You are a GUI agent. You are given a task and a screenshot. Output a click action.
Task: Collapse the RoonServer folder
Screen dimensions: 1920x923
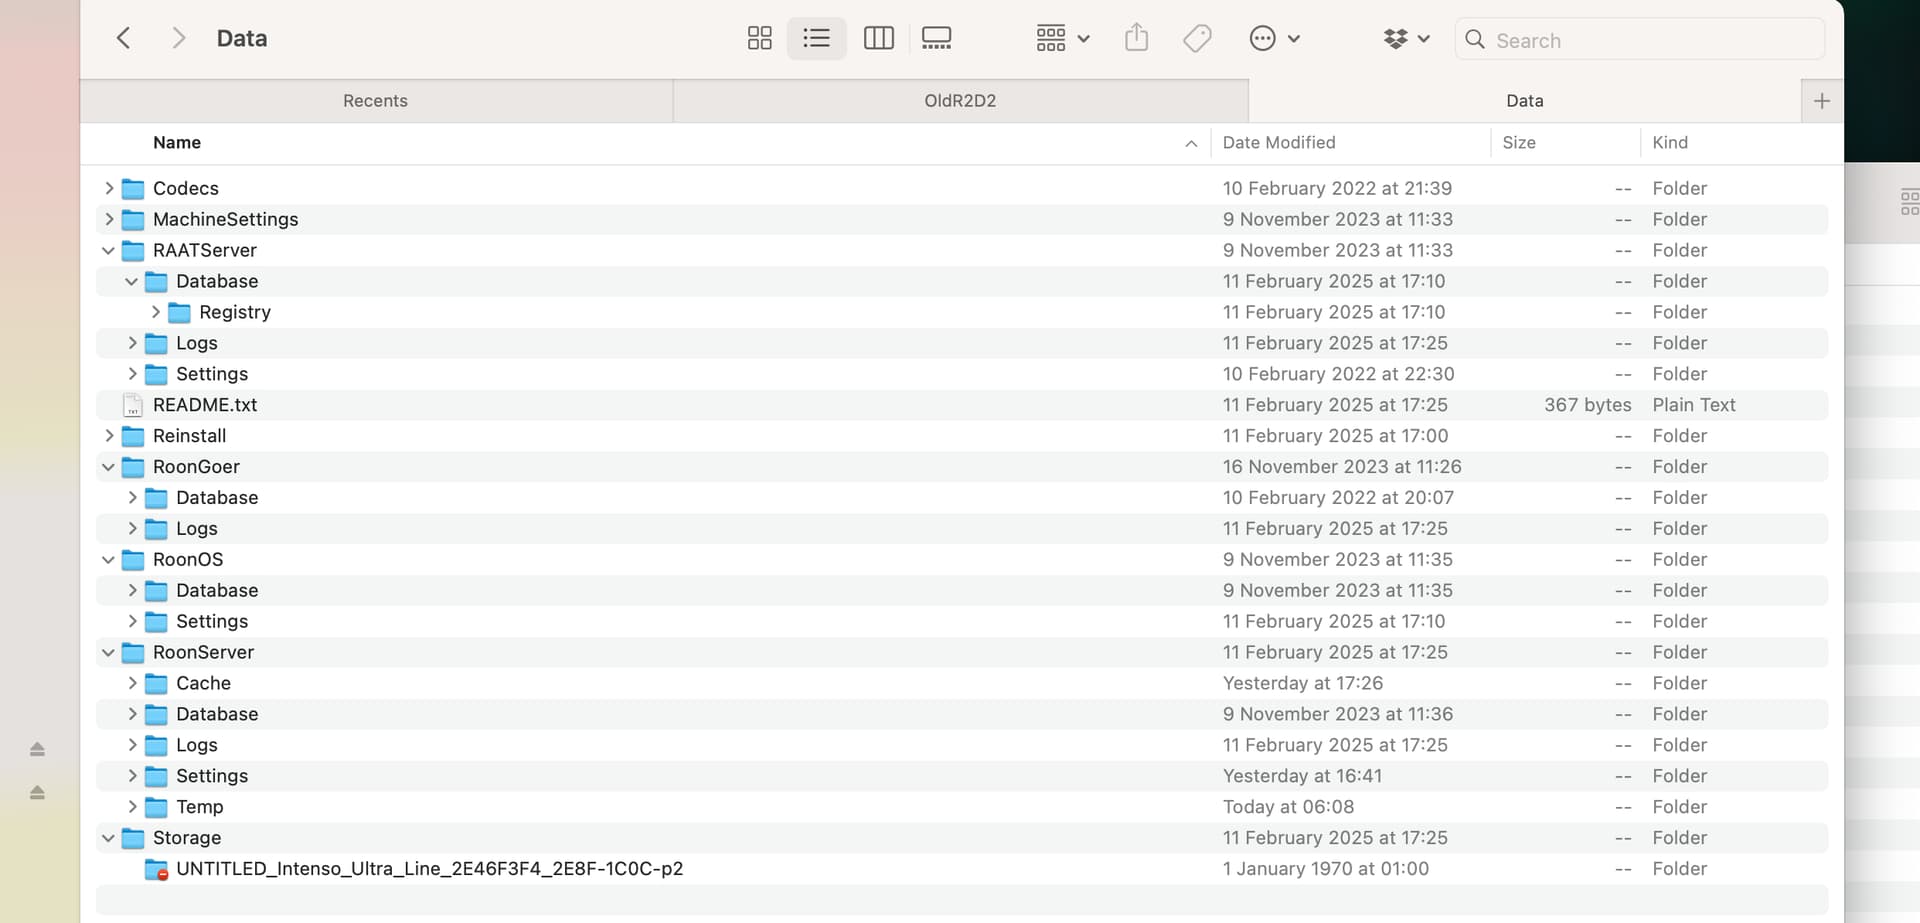tap(109, 653)
